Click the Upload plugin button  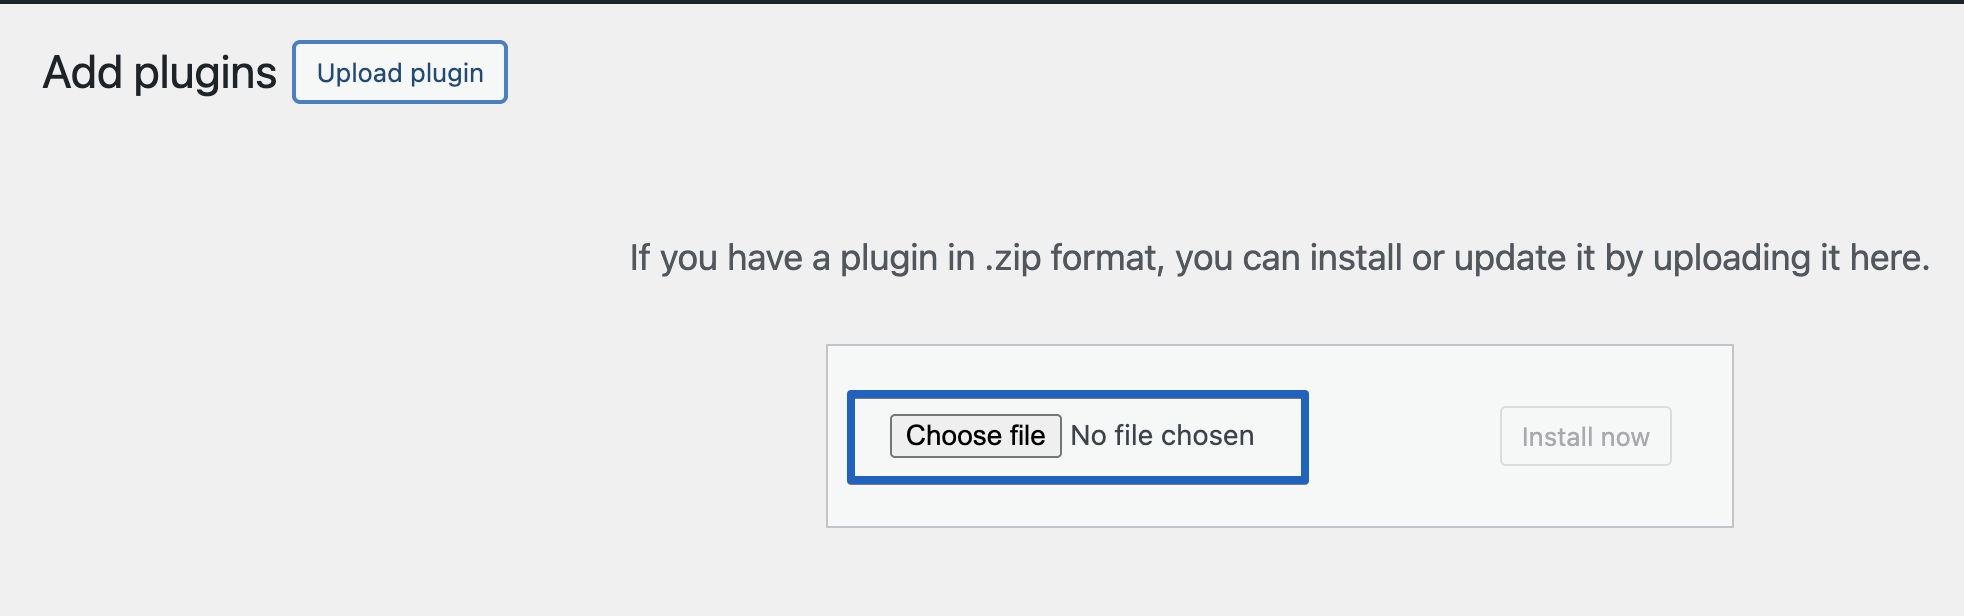pos(400,72)
